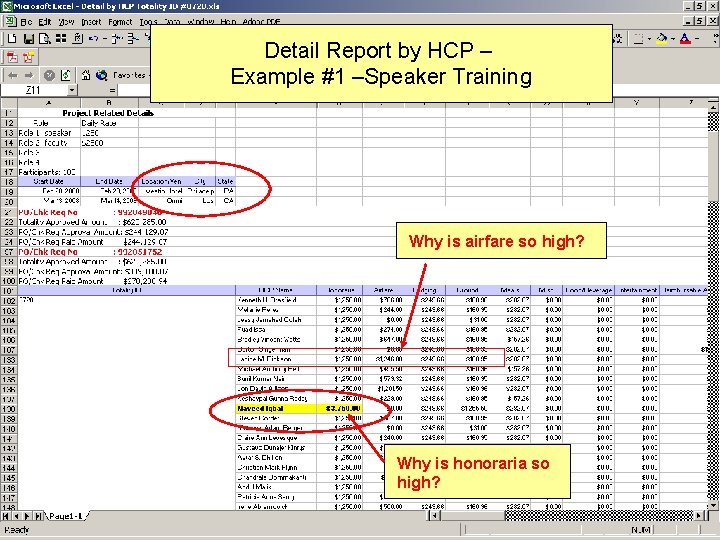
Task: Open the Format menu
Action: coord(120,22)
